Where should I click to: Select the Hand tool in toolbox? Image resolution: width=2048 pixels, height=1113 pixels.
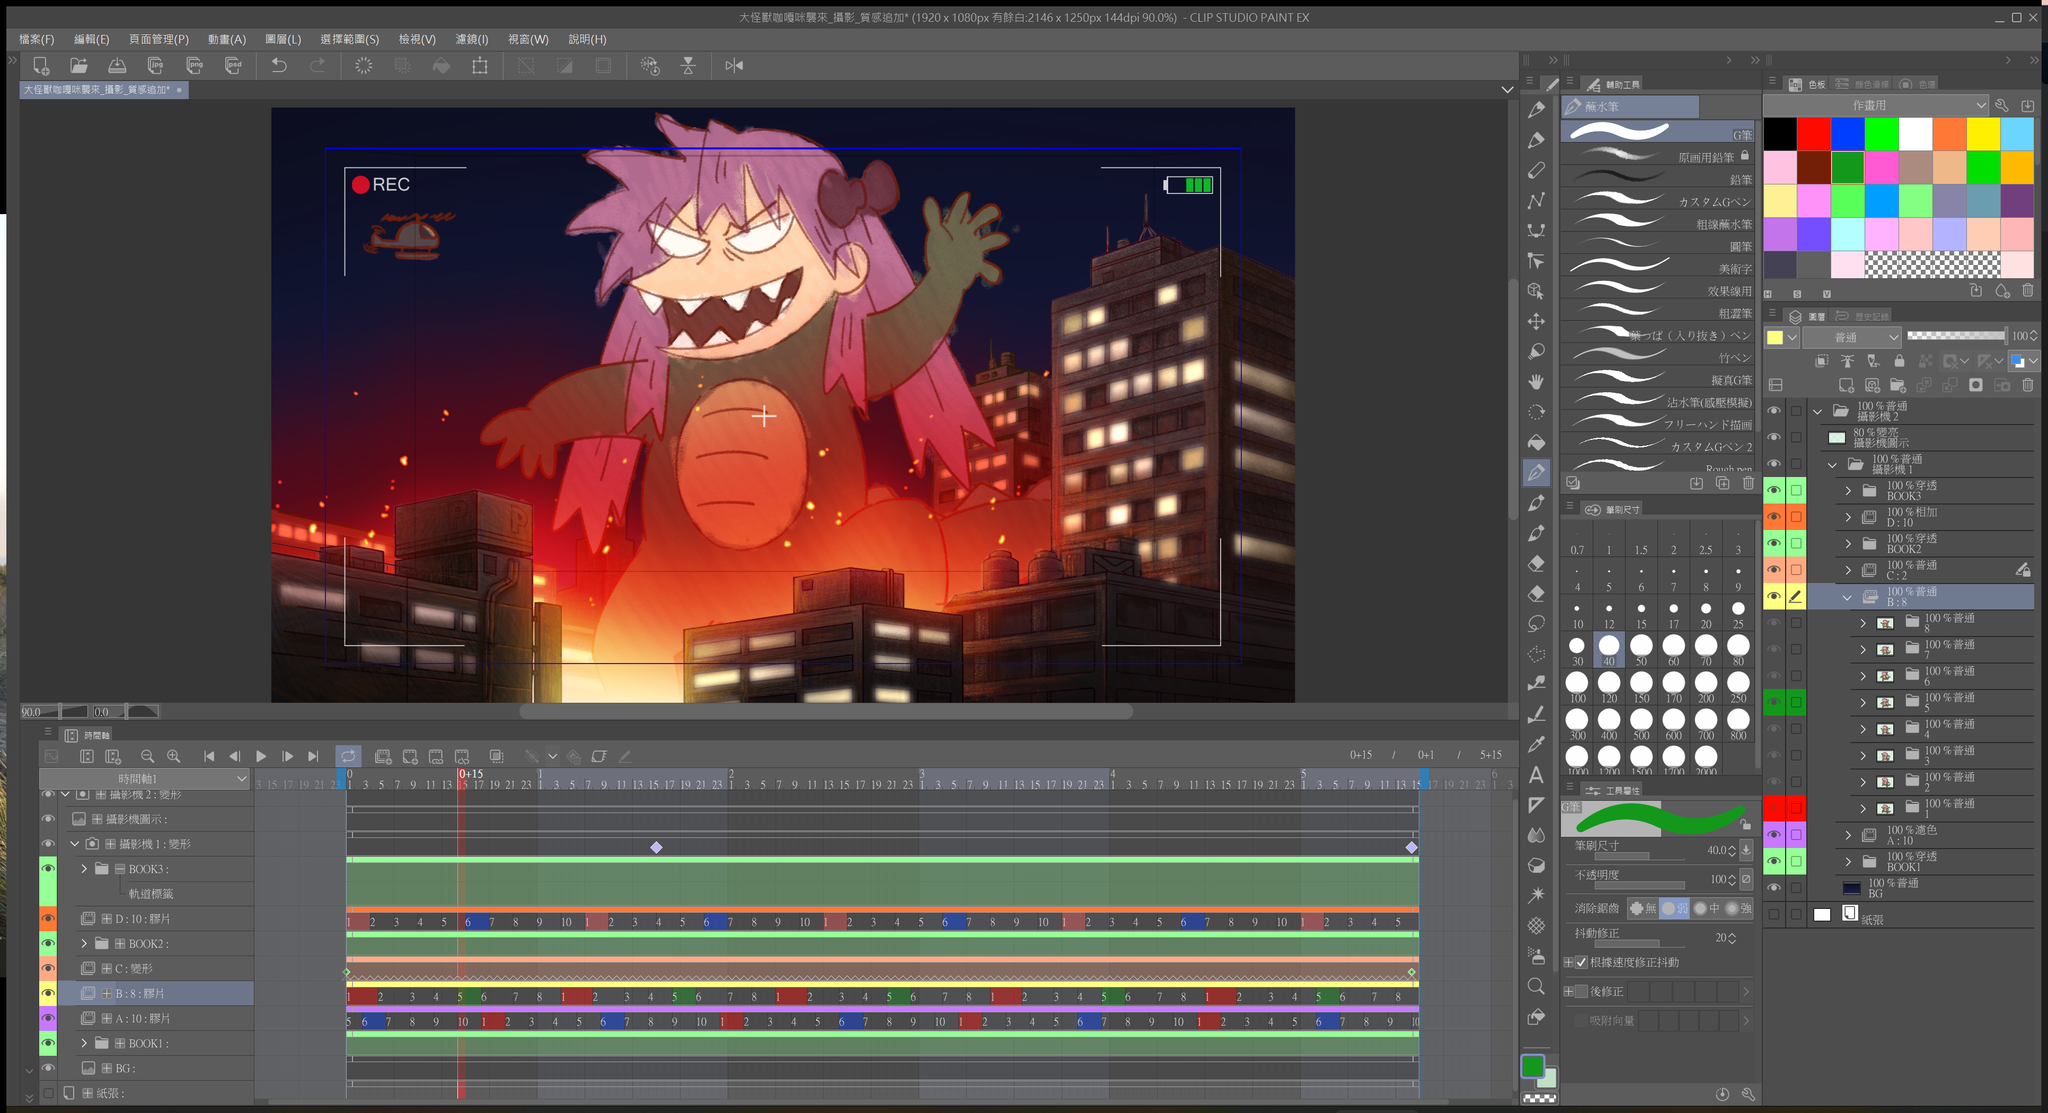click(1536, 382)
